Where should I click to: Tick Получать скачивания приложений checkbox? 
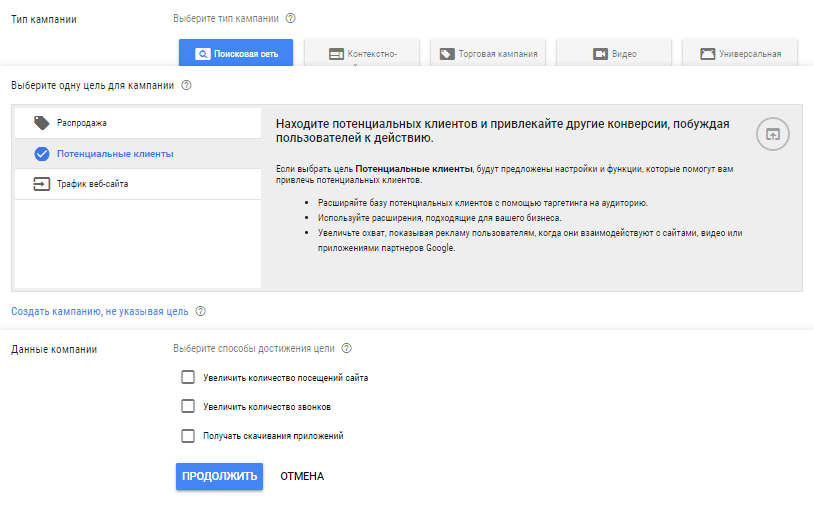click(x=187, y=436)
